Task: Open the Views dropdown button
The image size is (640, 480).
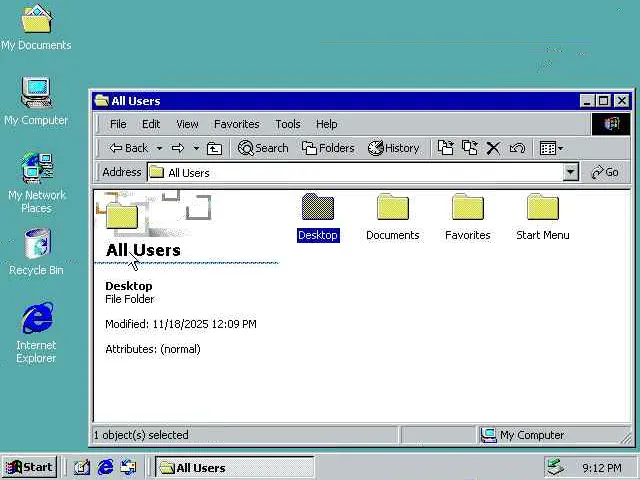Action: click(x=551, y=148)
